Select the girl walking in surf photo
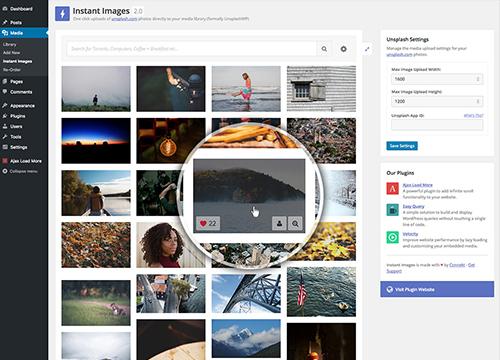 (246, 89)
